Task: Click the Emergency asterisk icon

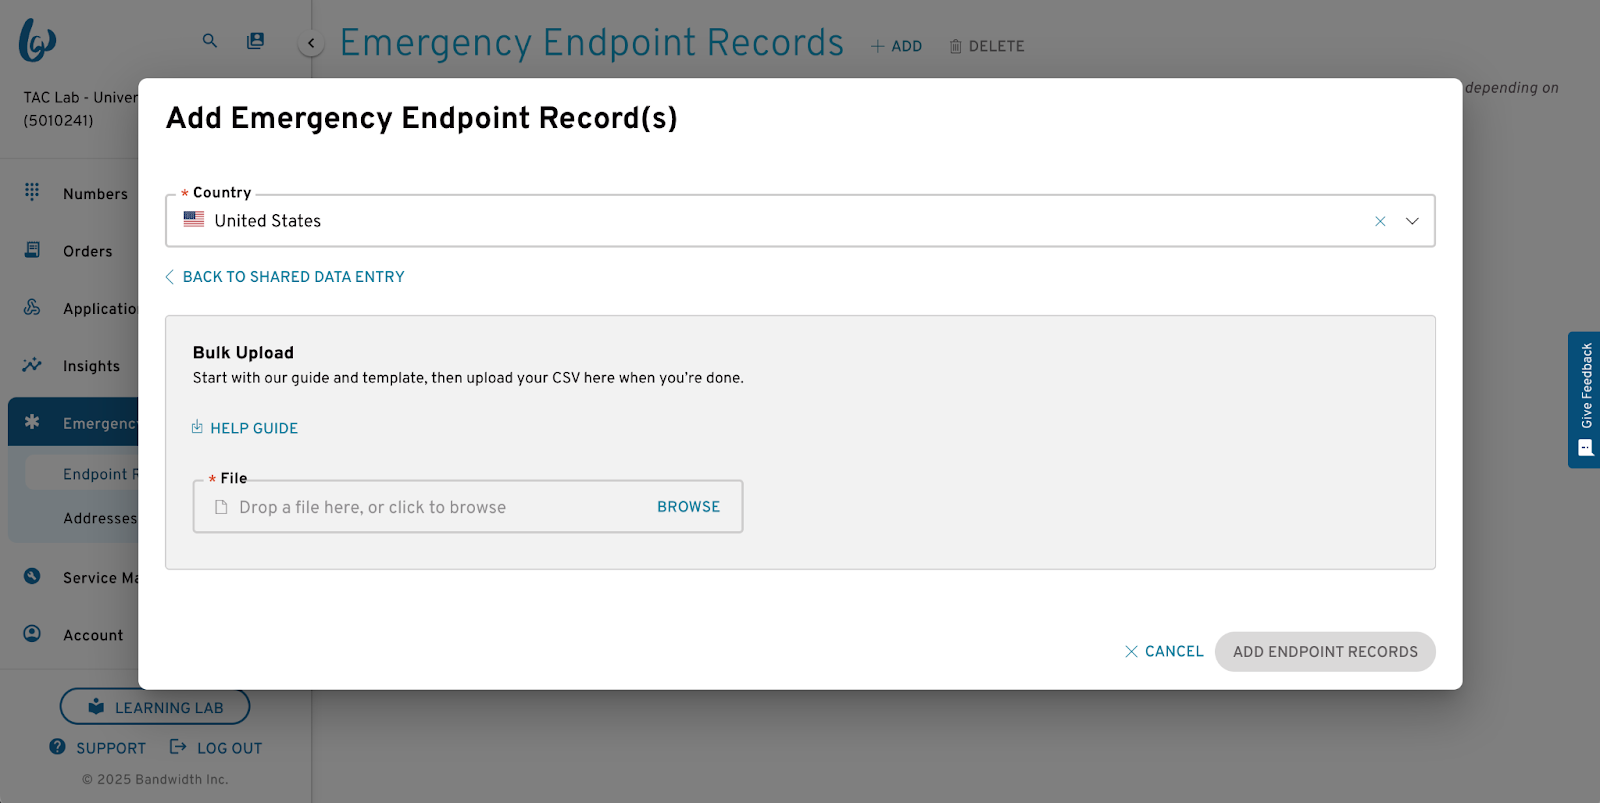Action: (x=32, y=422)
